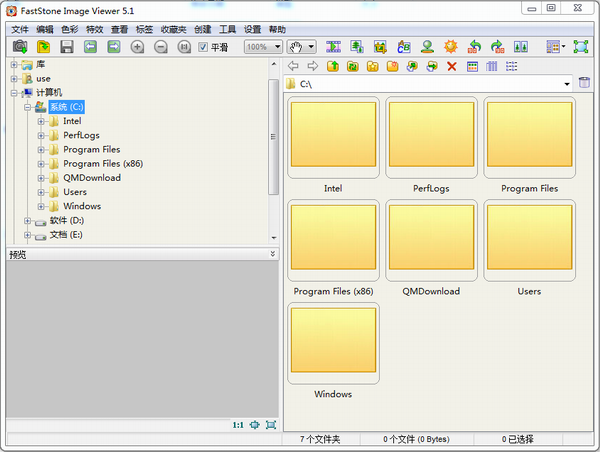Go back with the left arrow icon
The image size is (600, 452).
coord(294,67)
